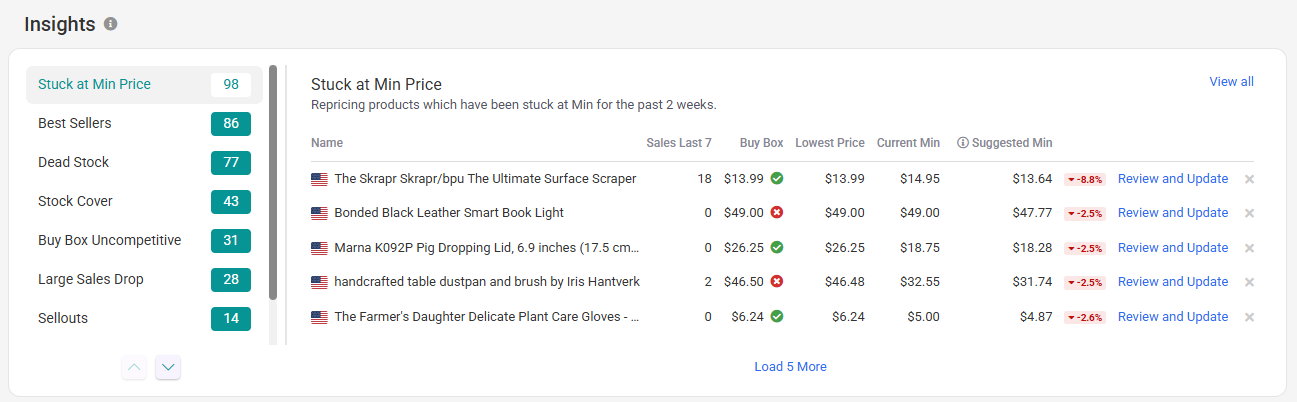Open the Best Sellers insight

(x=144, y=123)
